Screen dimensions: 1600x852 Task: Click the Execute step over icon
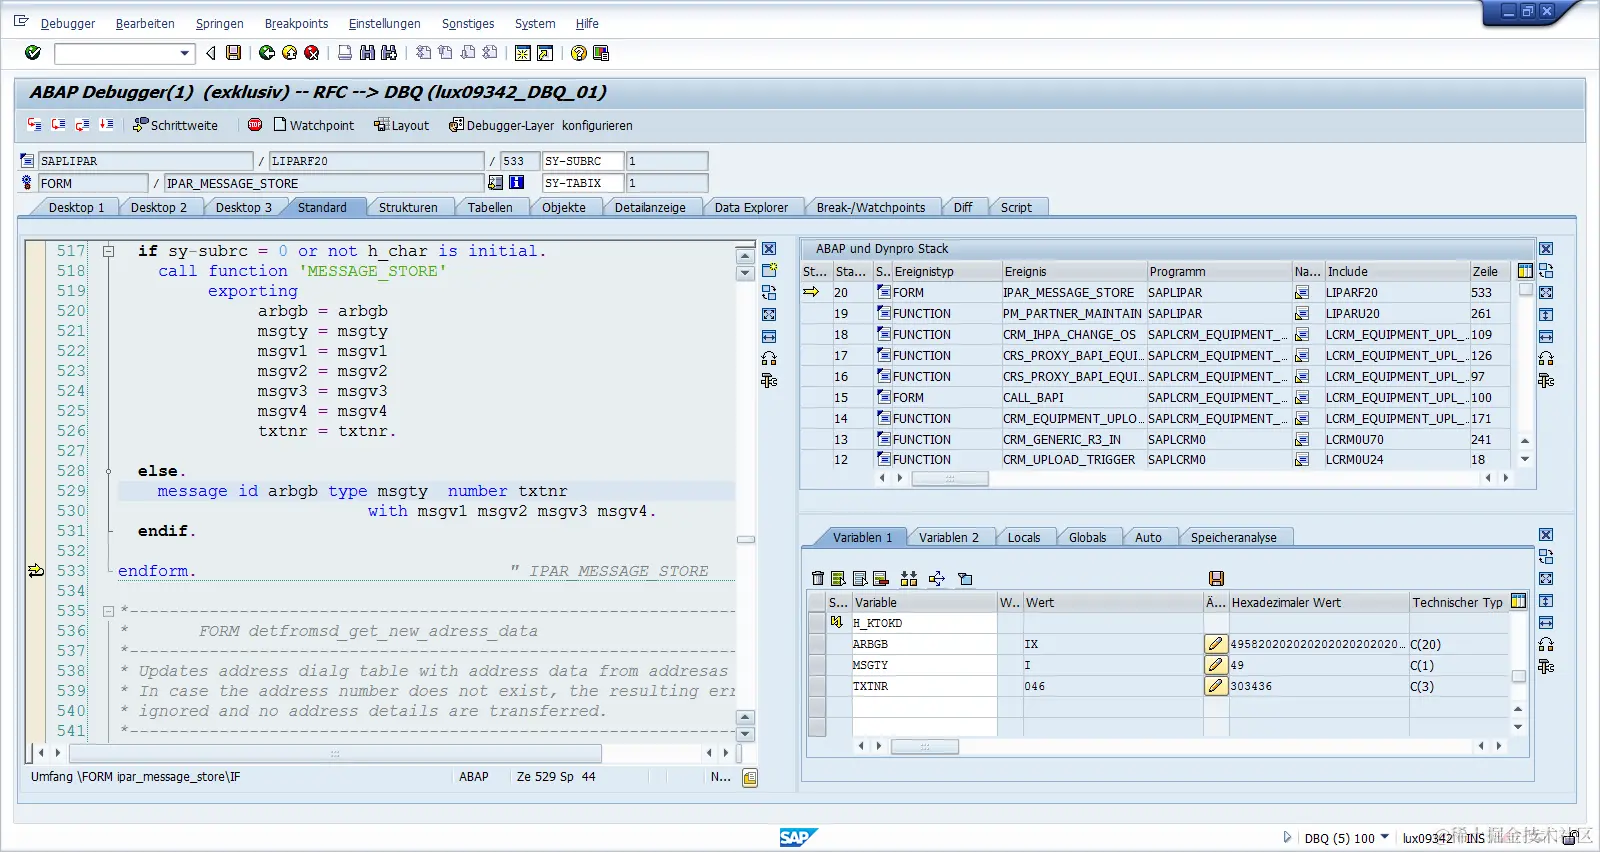point(58,125)
